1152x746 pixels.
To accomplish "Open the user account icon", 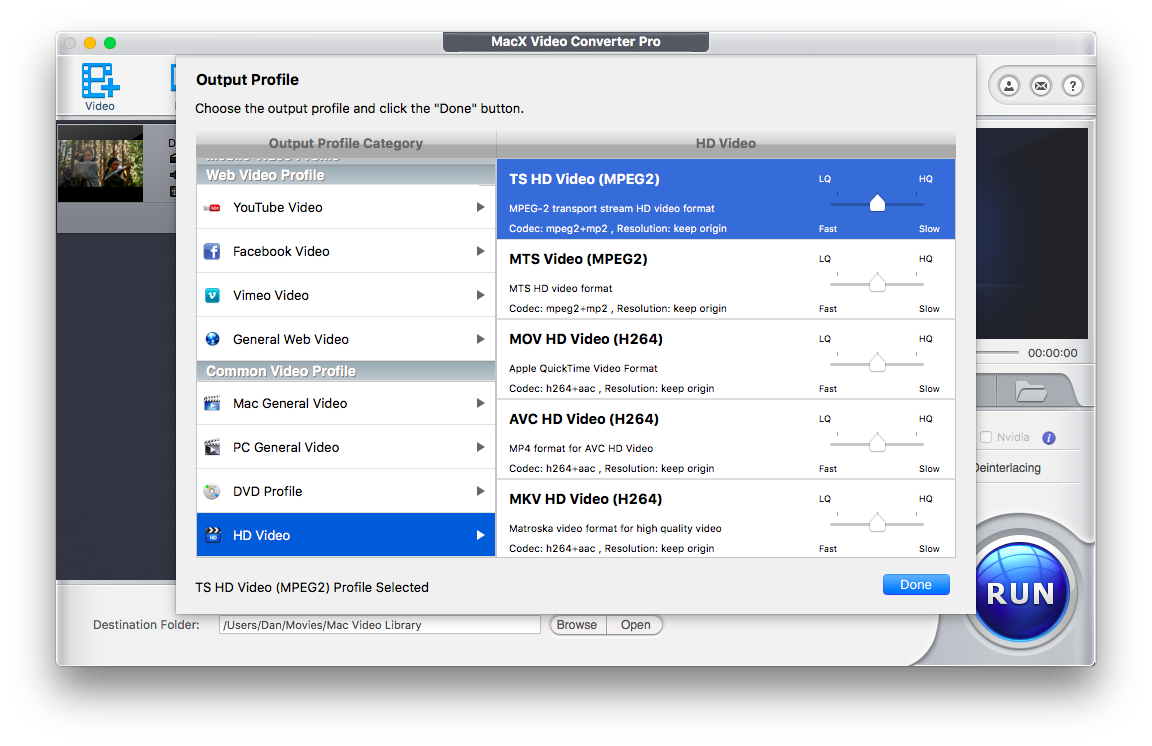I will click(1009, 86).
